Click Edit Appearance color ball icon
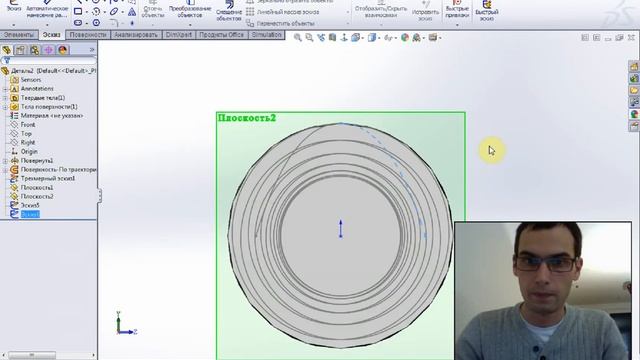The width and height of the screenshot is (640, 360). [404, 38]
